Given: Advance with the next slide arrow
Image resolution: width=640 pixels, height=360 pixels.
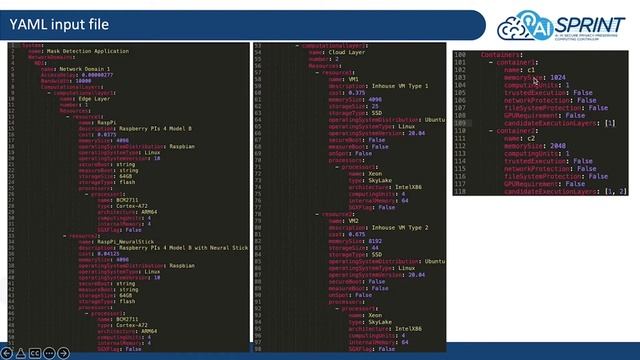Looking at the screenshot, I should (63, 353).
